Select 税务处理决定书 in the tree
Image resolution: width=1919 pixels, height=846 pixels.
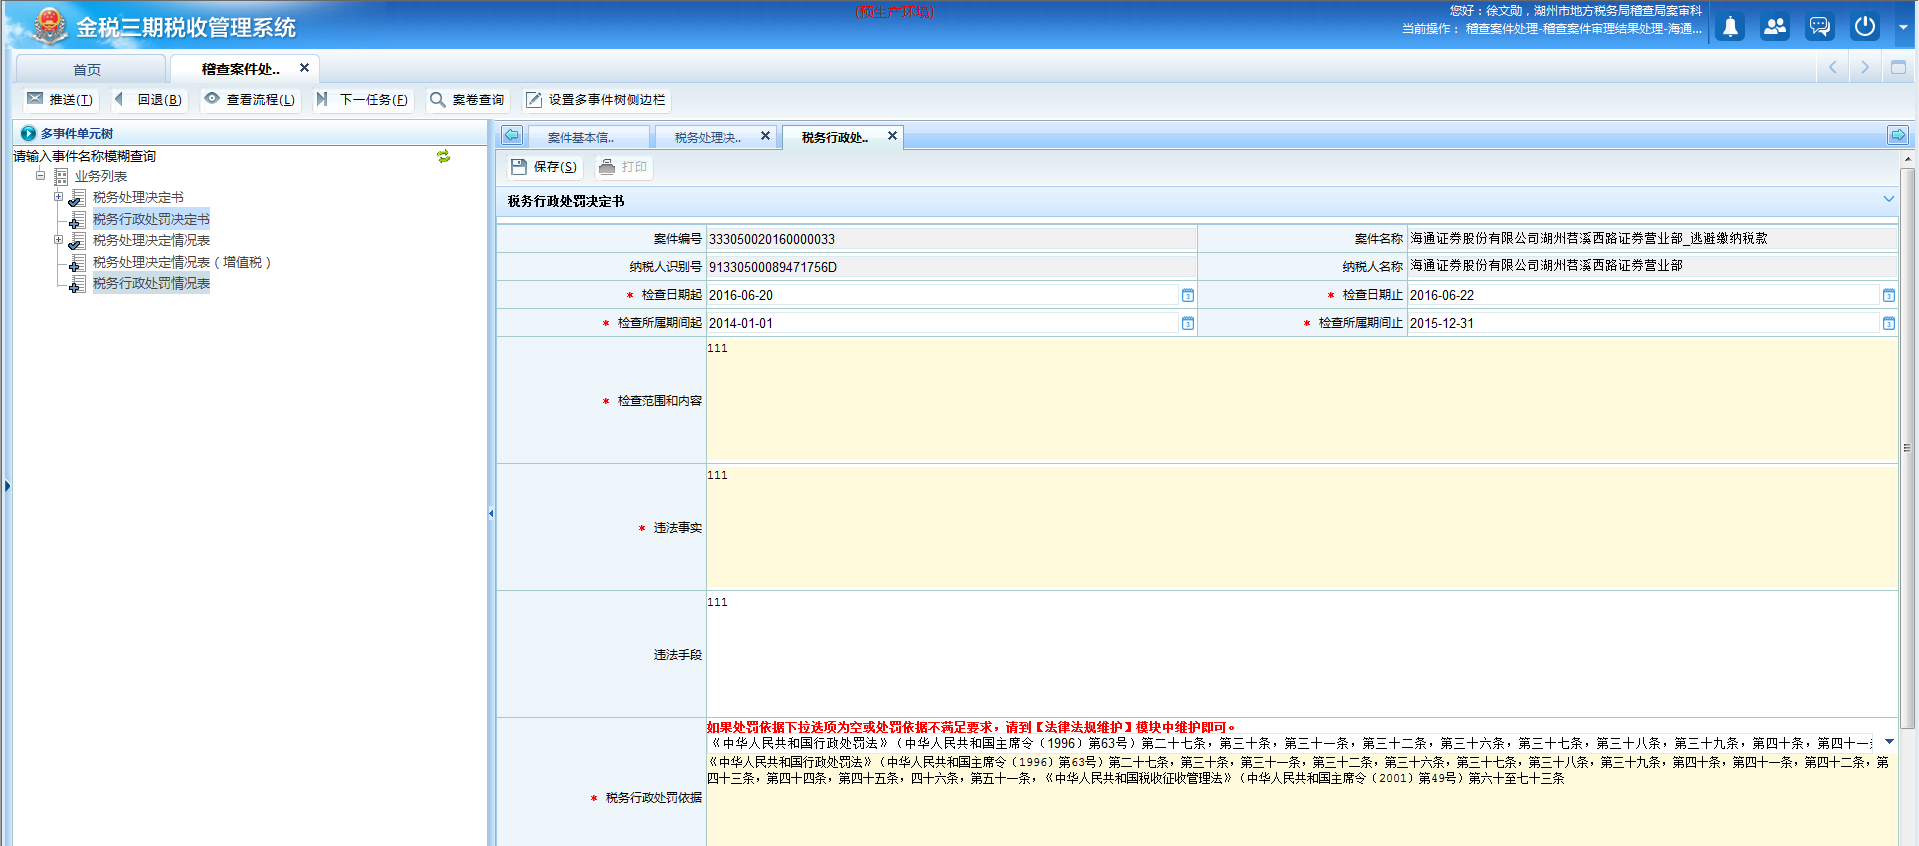[x=138, y=198]
